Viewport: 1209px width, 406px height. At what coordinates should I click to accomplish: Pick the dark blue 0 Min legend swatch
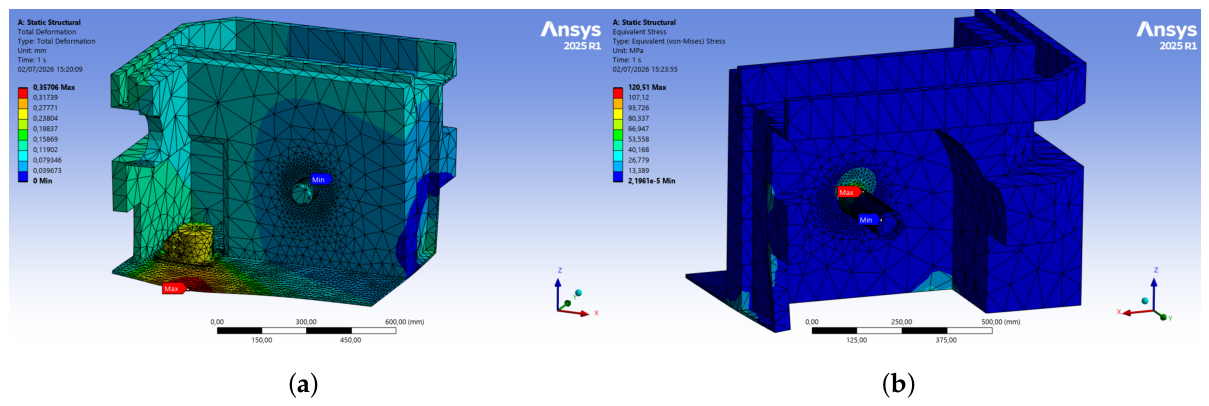point(22,174)
